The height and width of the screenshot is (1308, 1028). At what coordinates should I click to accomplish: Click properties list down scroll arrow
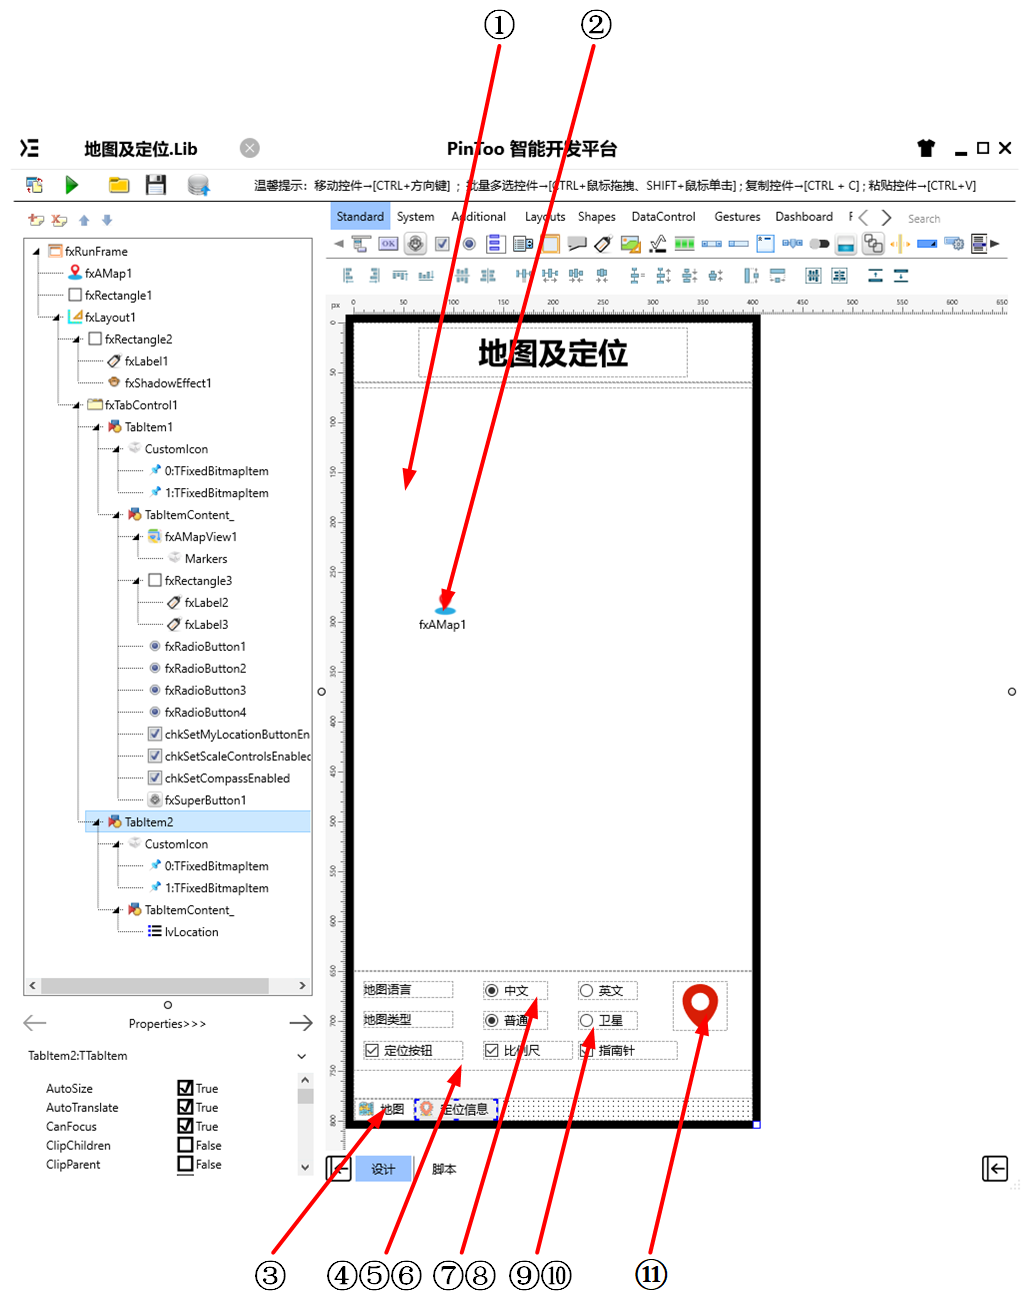point(305,1166)
